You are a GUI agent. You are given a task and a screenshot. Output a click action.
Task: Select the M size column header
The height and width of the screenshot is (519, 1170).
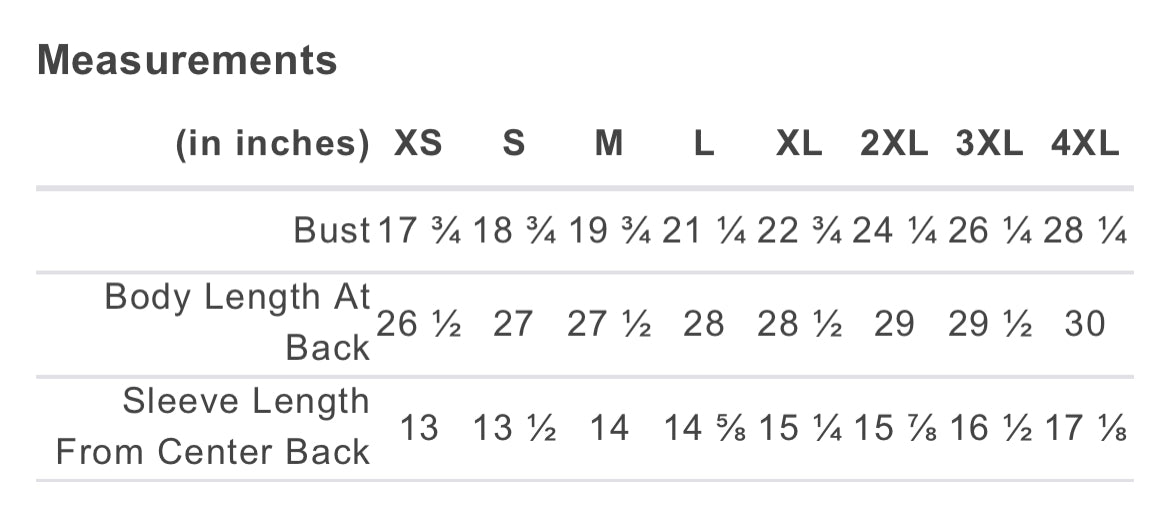pos(609,145)
